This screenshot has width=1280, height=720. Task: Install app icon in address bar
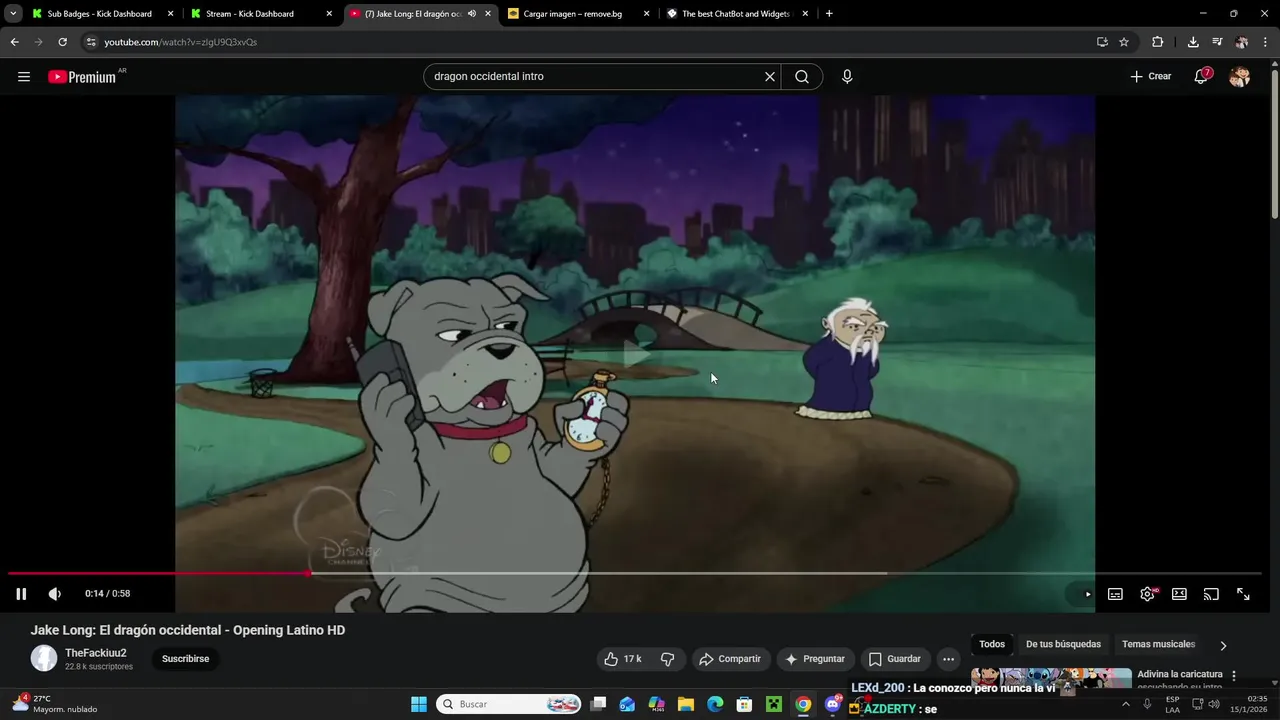pos(1102,42)
